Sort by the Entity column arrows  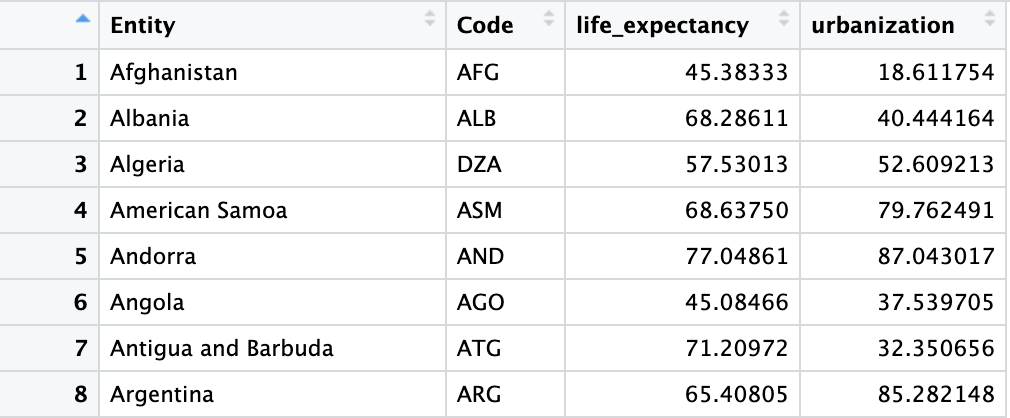(x=430, y=19)
